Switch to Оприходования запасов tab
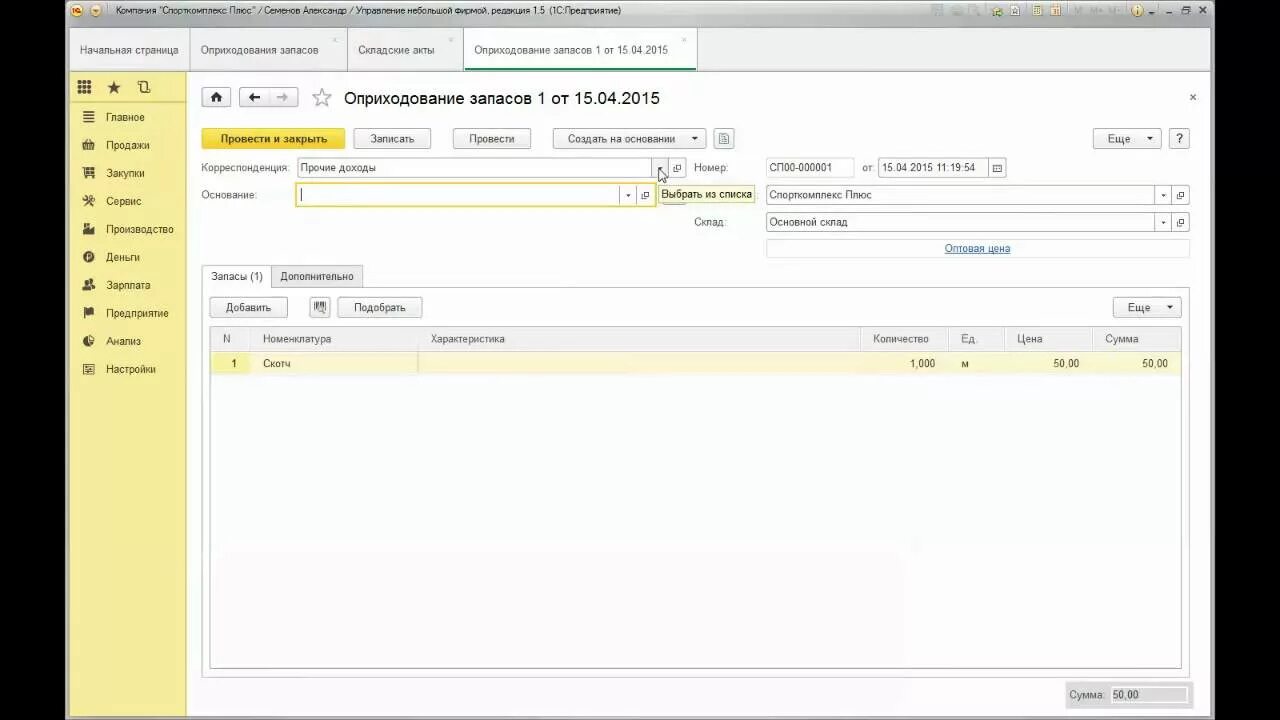The width and height of the screenshot is (1280, 720). (268, 50)
